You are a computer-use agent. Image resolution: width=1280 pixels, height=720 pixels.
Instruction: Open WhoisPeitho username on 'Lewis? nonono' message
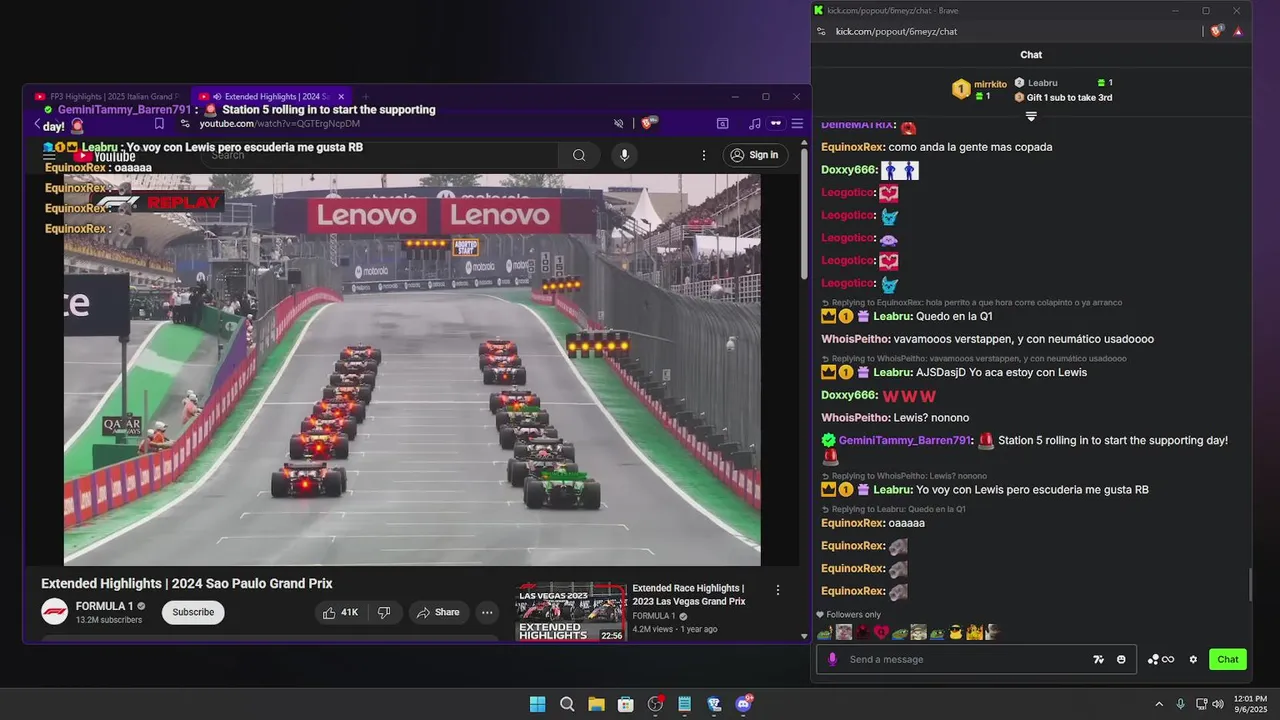[854, 418]
